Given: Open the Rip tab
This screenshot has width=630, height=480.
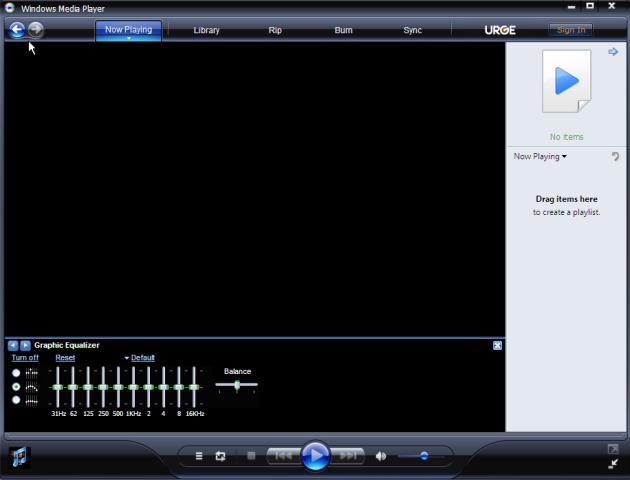Looking at the screenshot, I should (275, 30).
